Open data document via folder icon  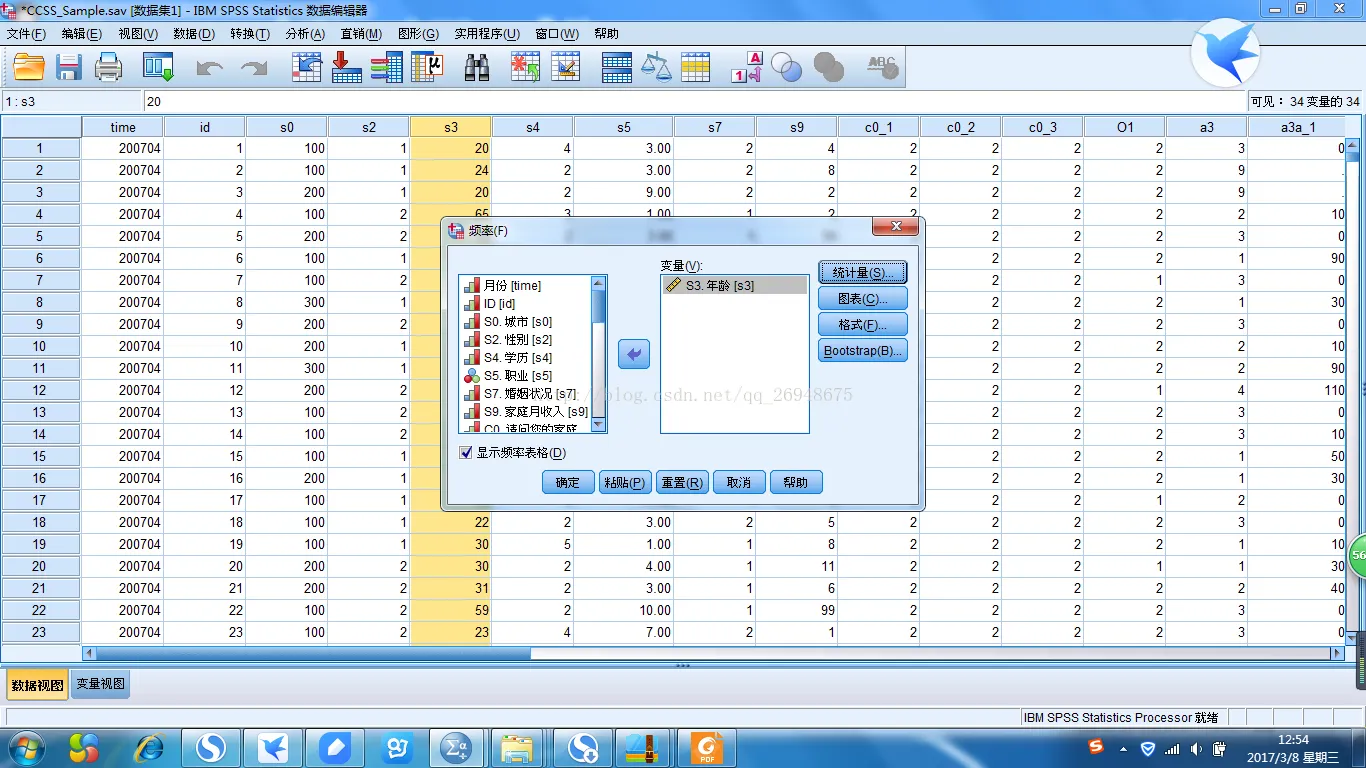28,67
